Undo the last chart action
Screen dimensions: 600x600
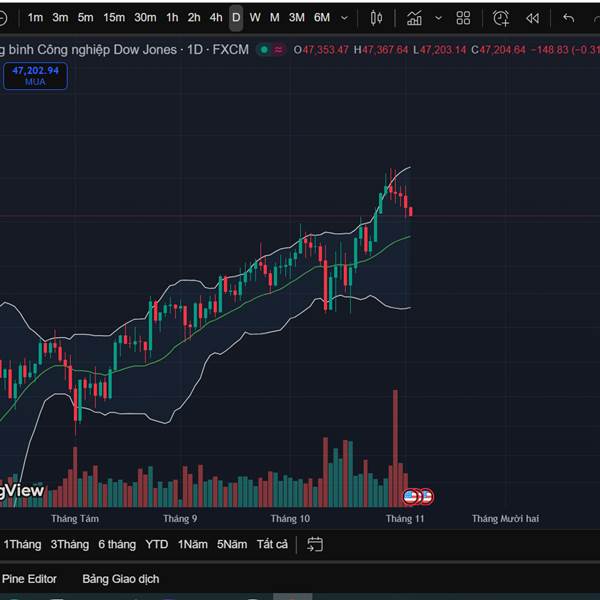point(569,18)
